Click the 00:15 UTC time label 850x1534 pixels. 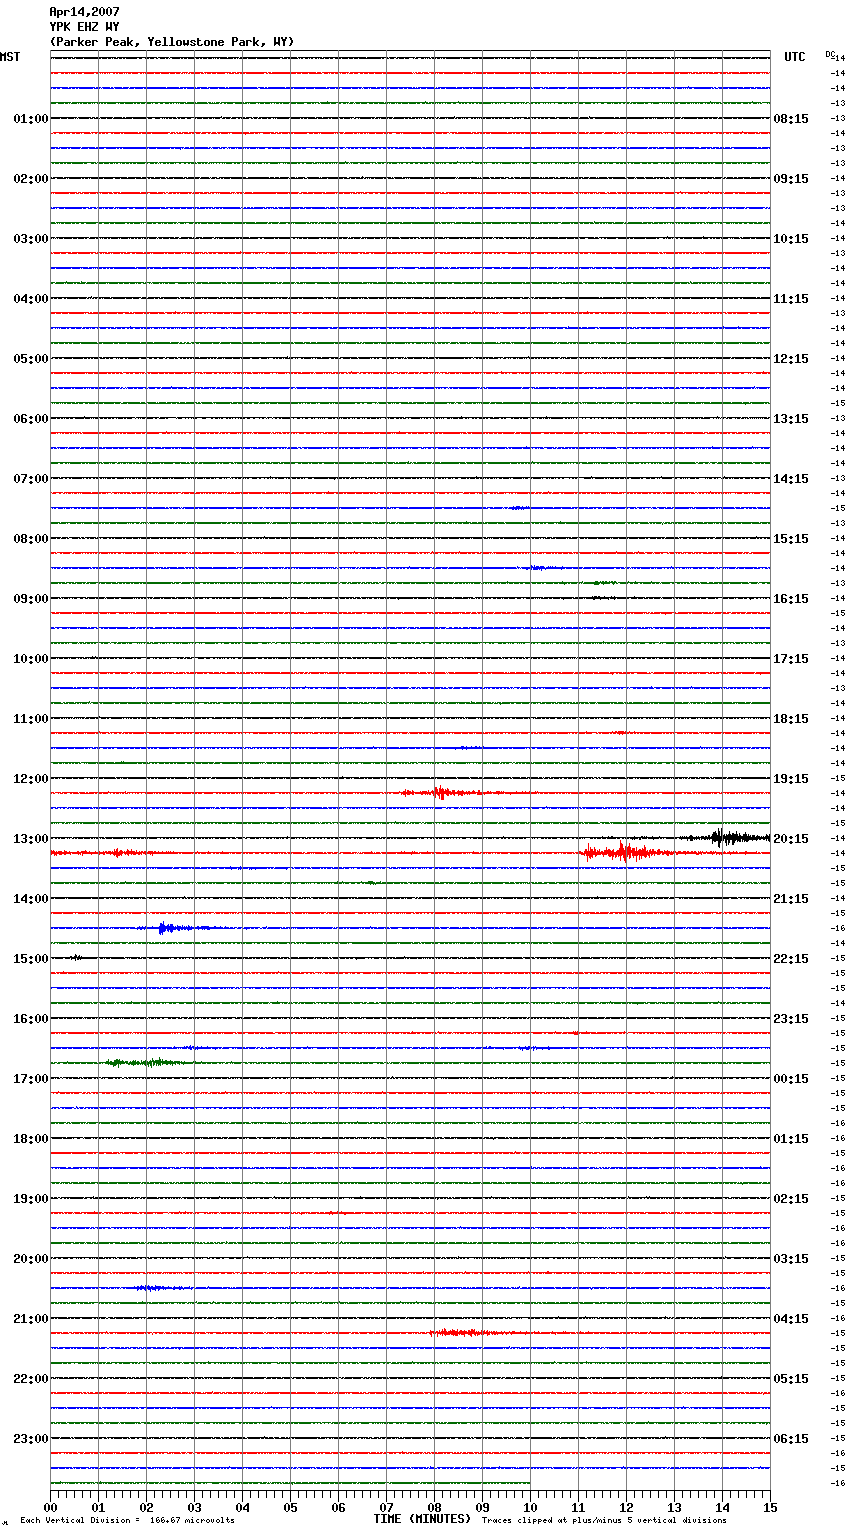pyautogui.click(x=791, y=1079)
